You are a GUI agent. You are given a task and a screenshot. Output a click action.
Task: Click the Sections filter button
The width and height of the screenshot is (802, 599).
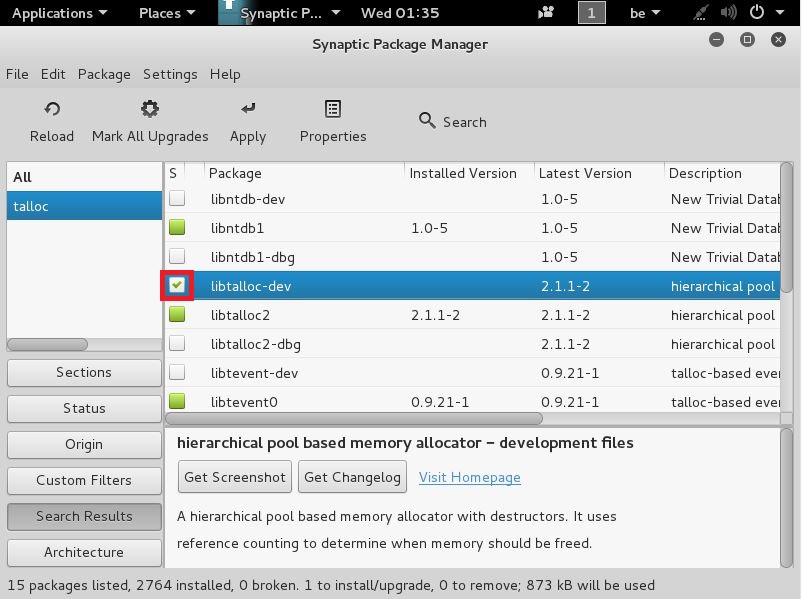(84, 372)
